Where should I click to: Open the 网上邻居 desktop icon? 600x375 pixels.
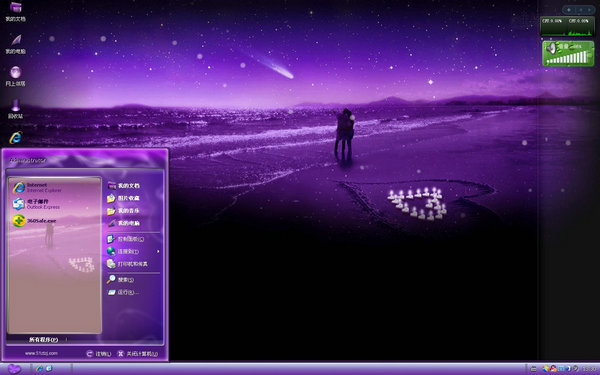[x=15, y=76]
